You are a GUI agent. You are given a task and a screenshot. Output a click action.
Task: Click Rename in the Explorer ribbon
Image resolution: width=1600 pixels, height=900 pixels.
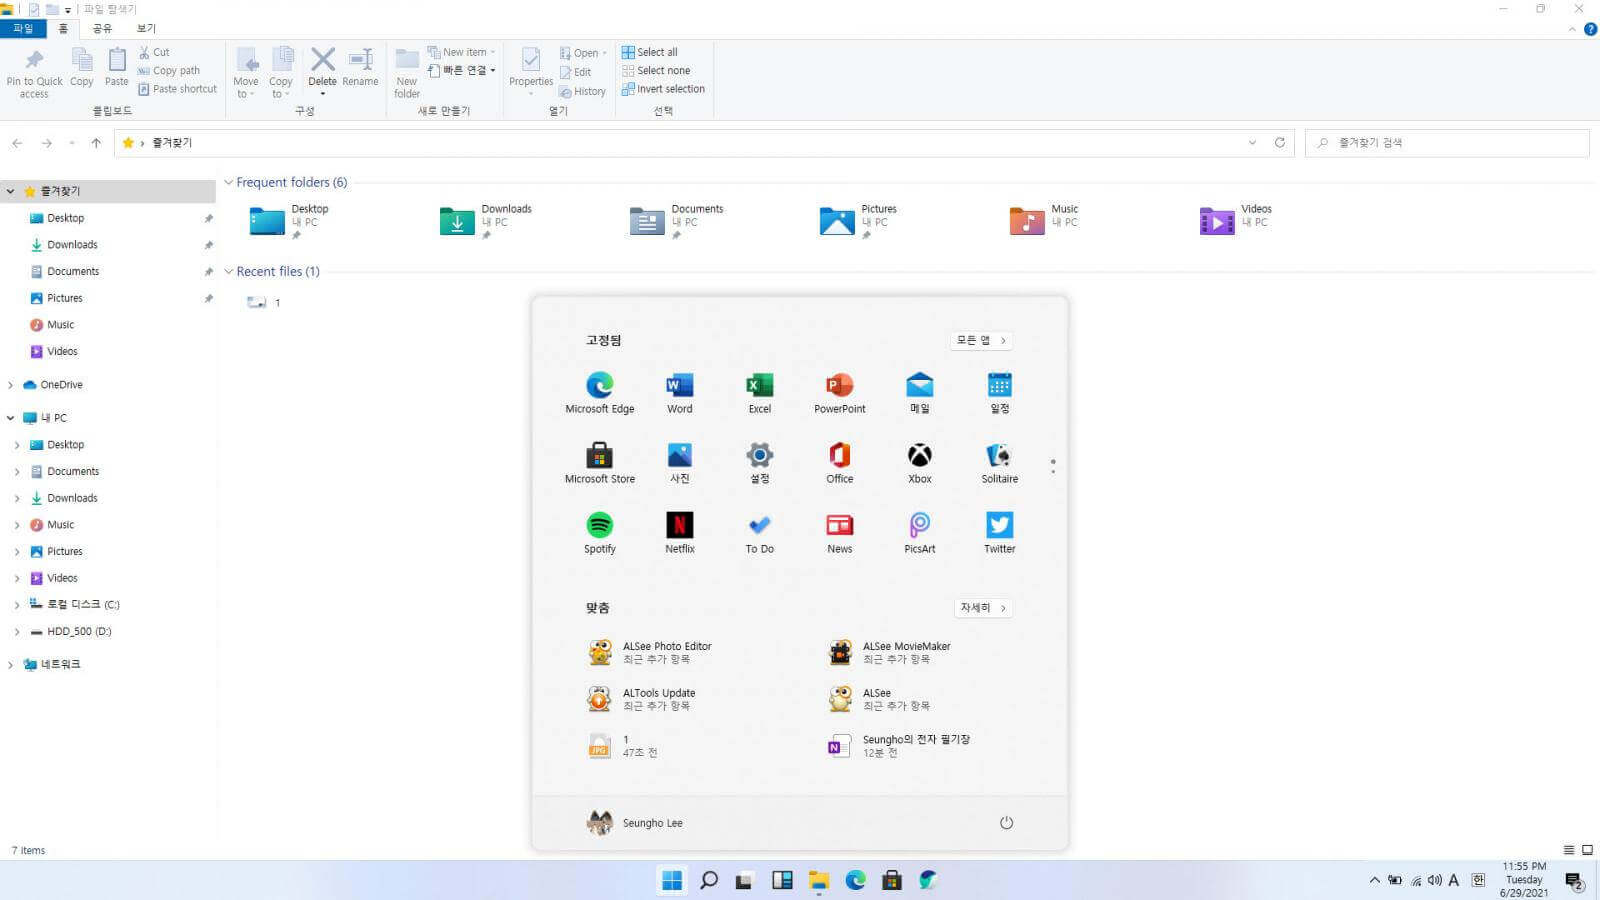pyautogui.click(x=360, y=68)
